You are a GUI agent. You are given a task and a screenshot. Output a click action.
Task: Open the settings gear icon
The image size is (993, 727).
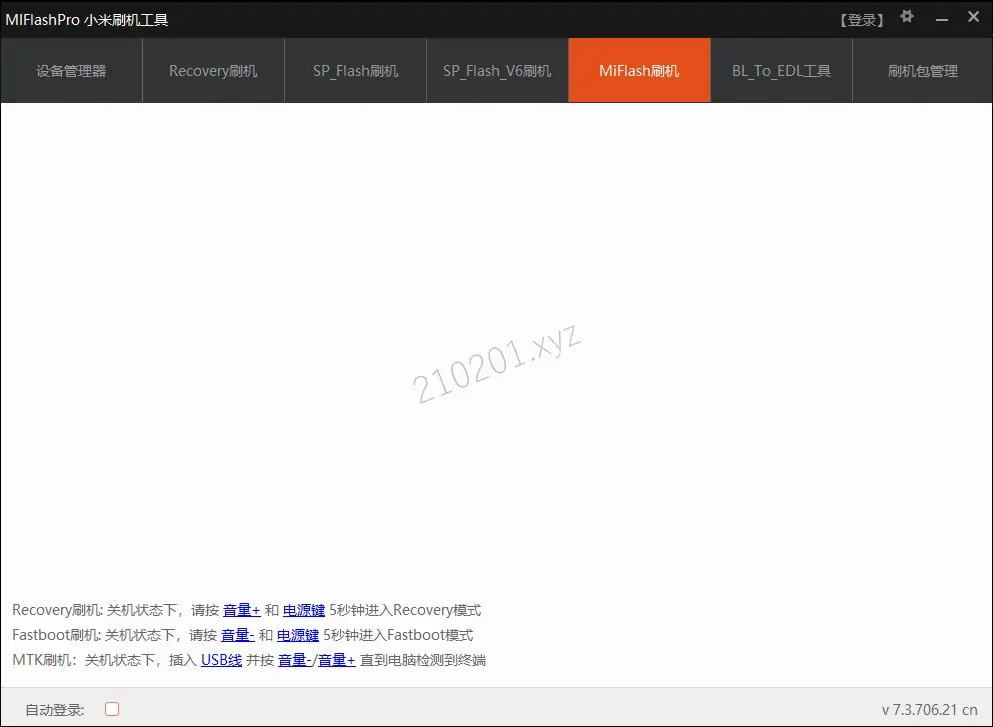[907, 16]
